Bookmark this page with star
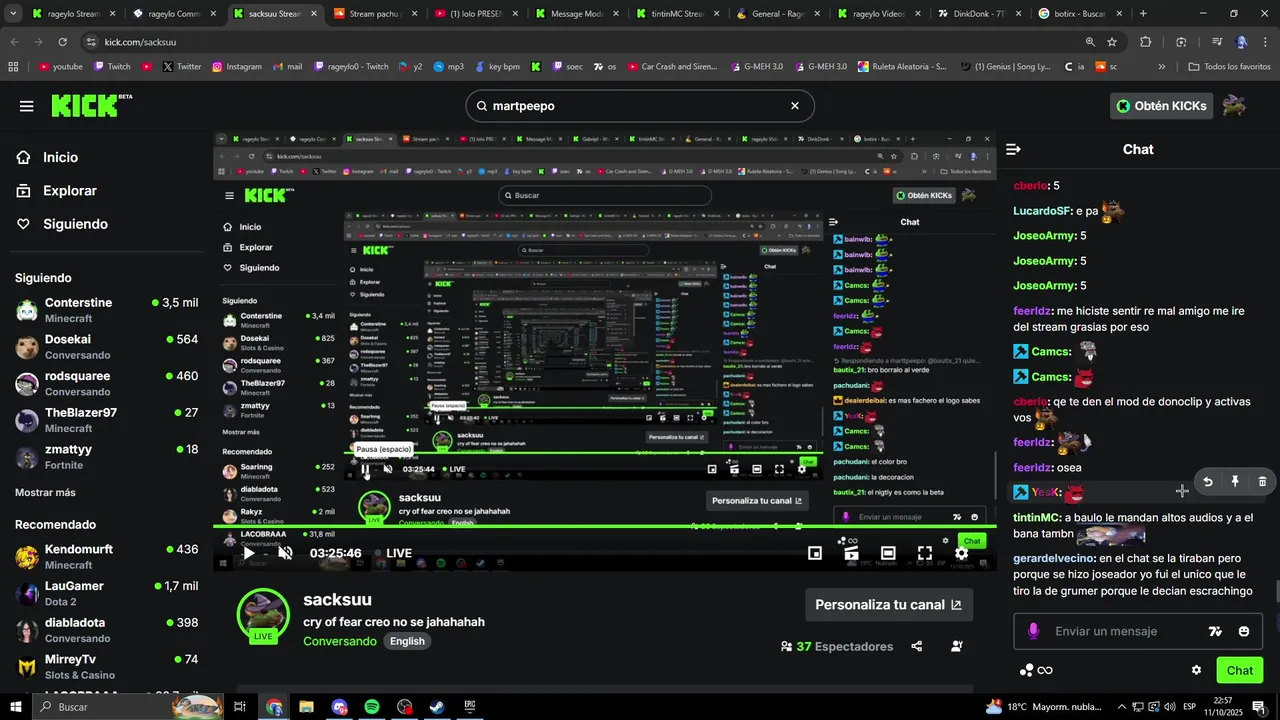 (1112, 42)
